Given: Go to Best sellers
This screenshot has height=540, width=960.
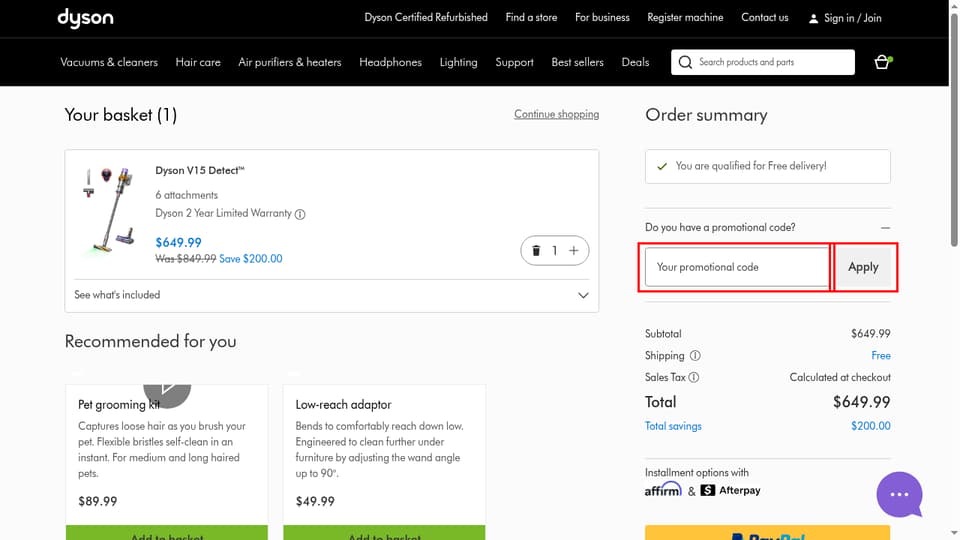Looking at the screenshot, I should point(577,62).
